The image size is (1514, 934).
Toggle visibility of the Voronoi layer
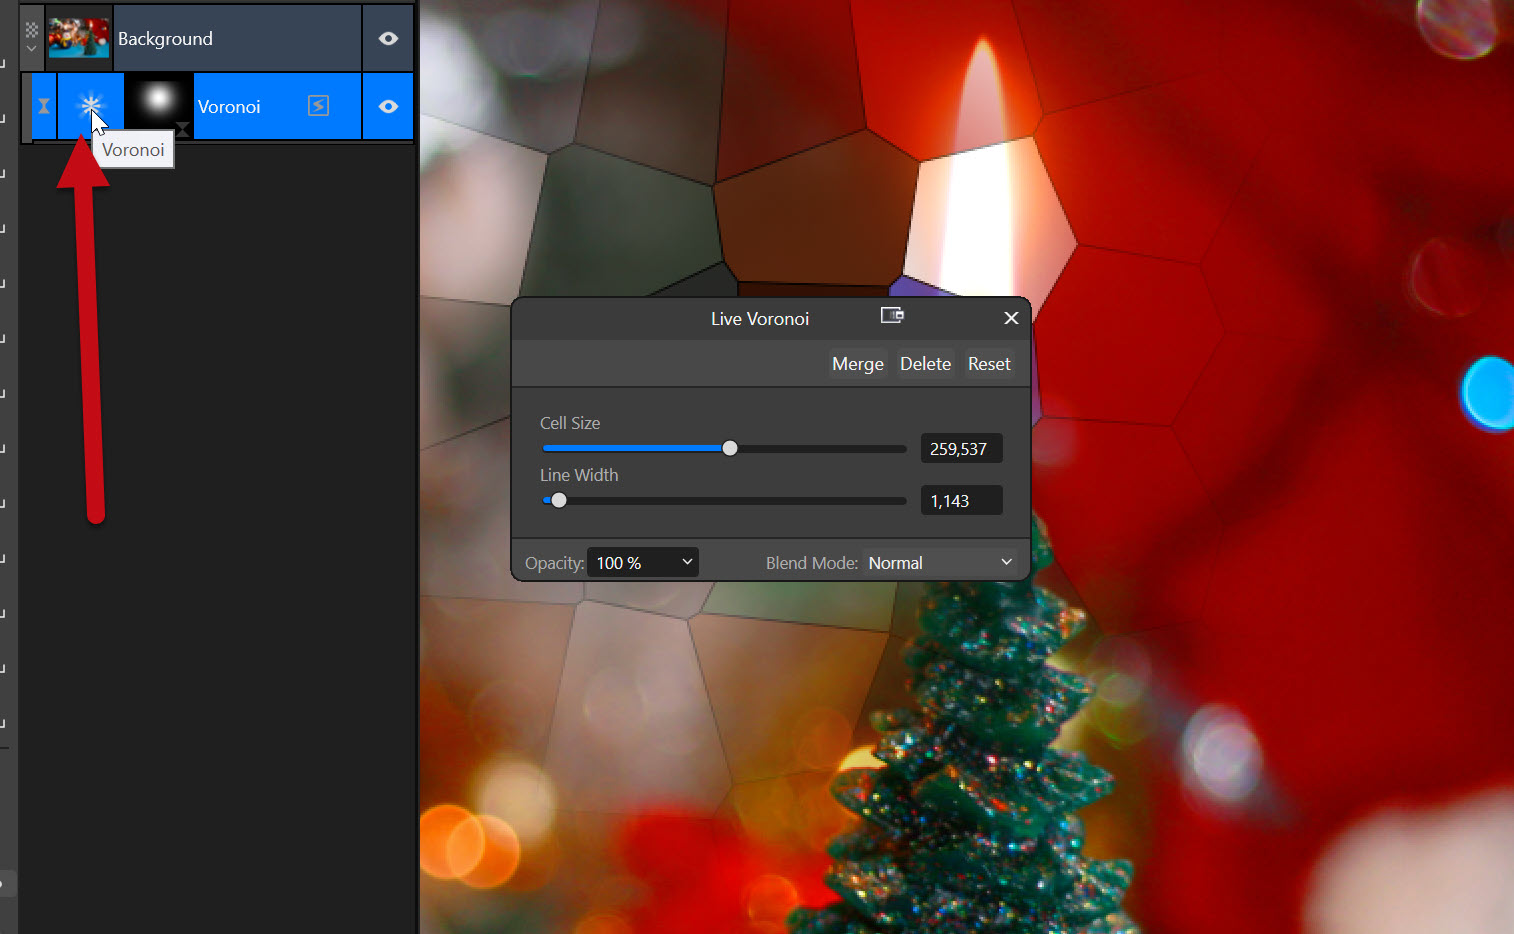[388, 106]
